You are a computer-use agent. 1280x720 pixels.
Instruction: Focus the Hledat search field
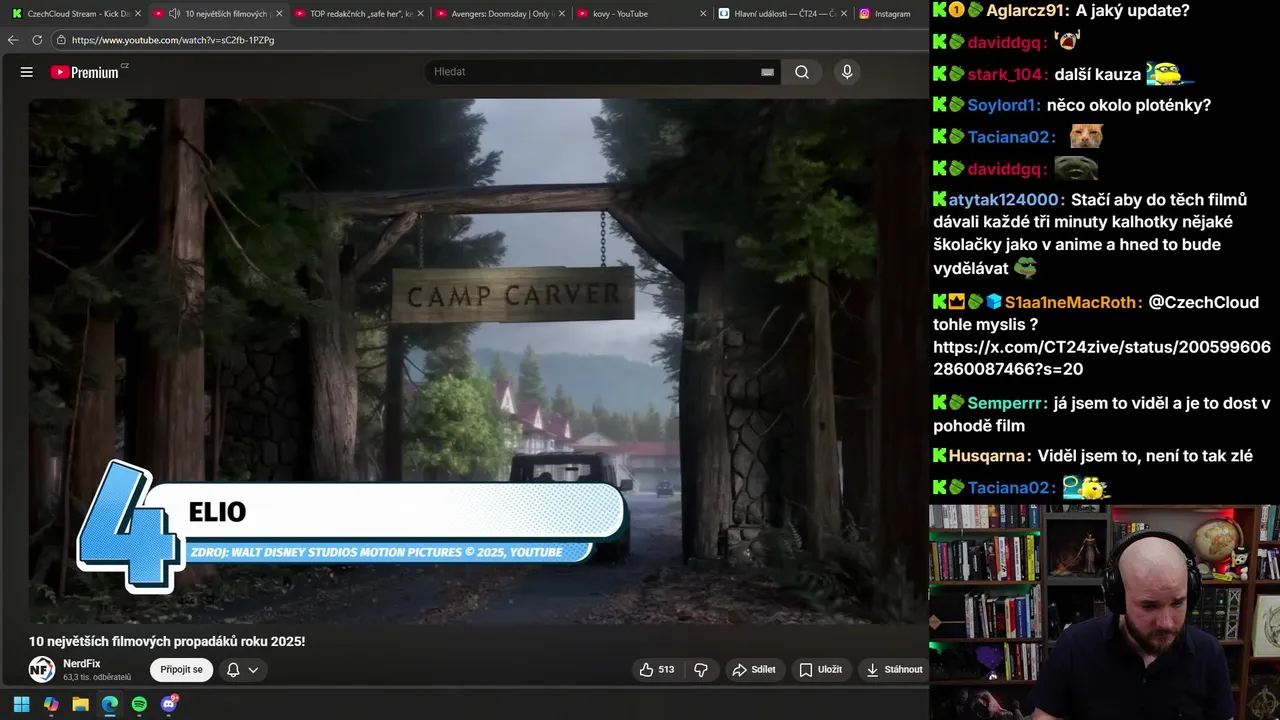pos(595,72)
